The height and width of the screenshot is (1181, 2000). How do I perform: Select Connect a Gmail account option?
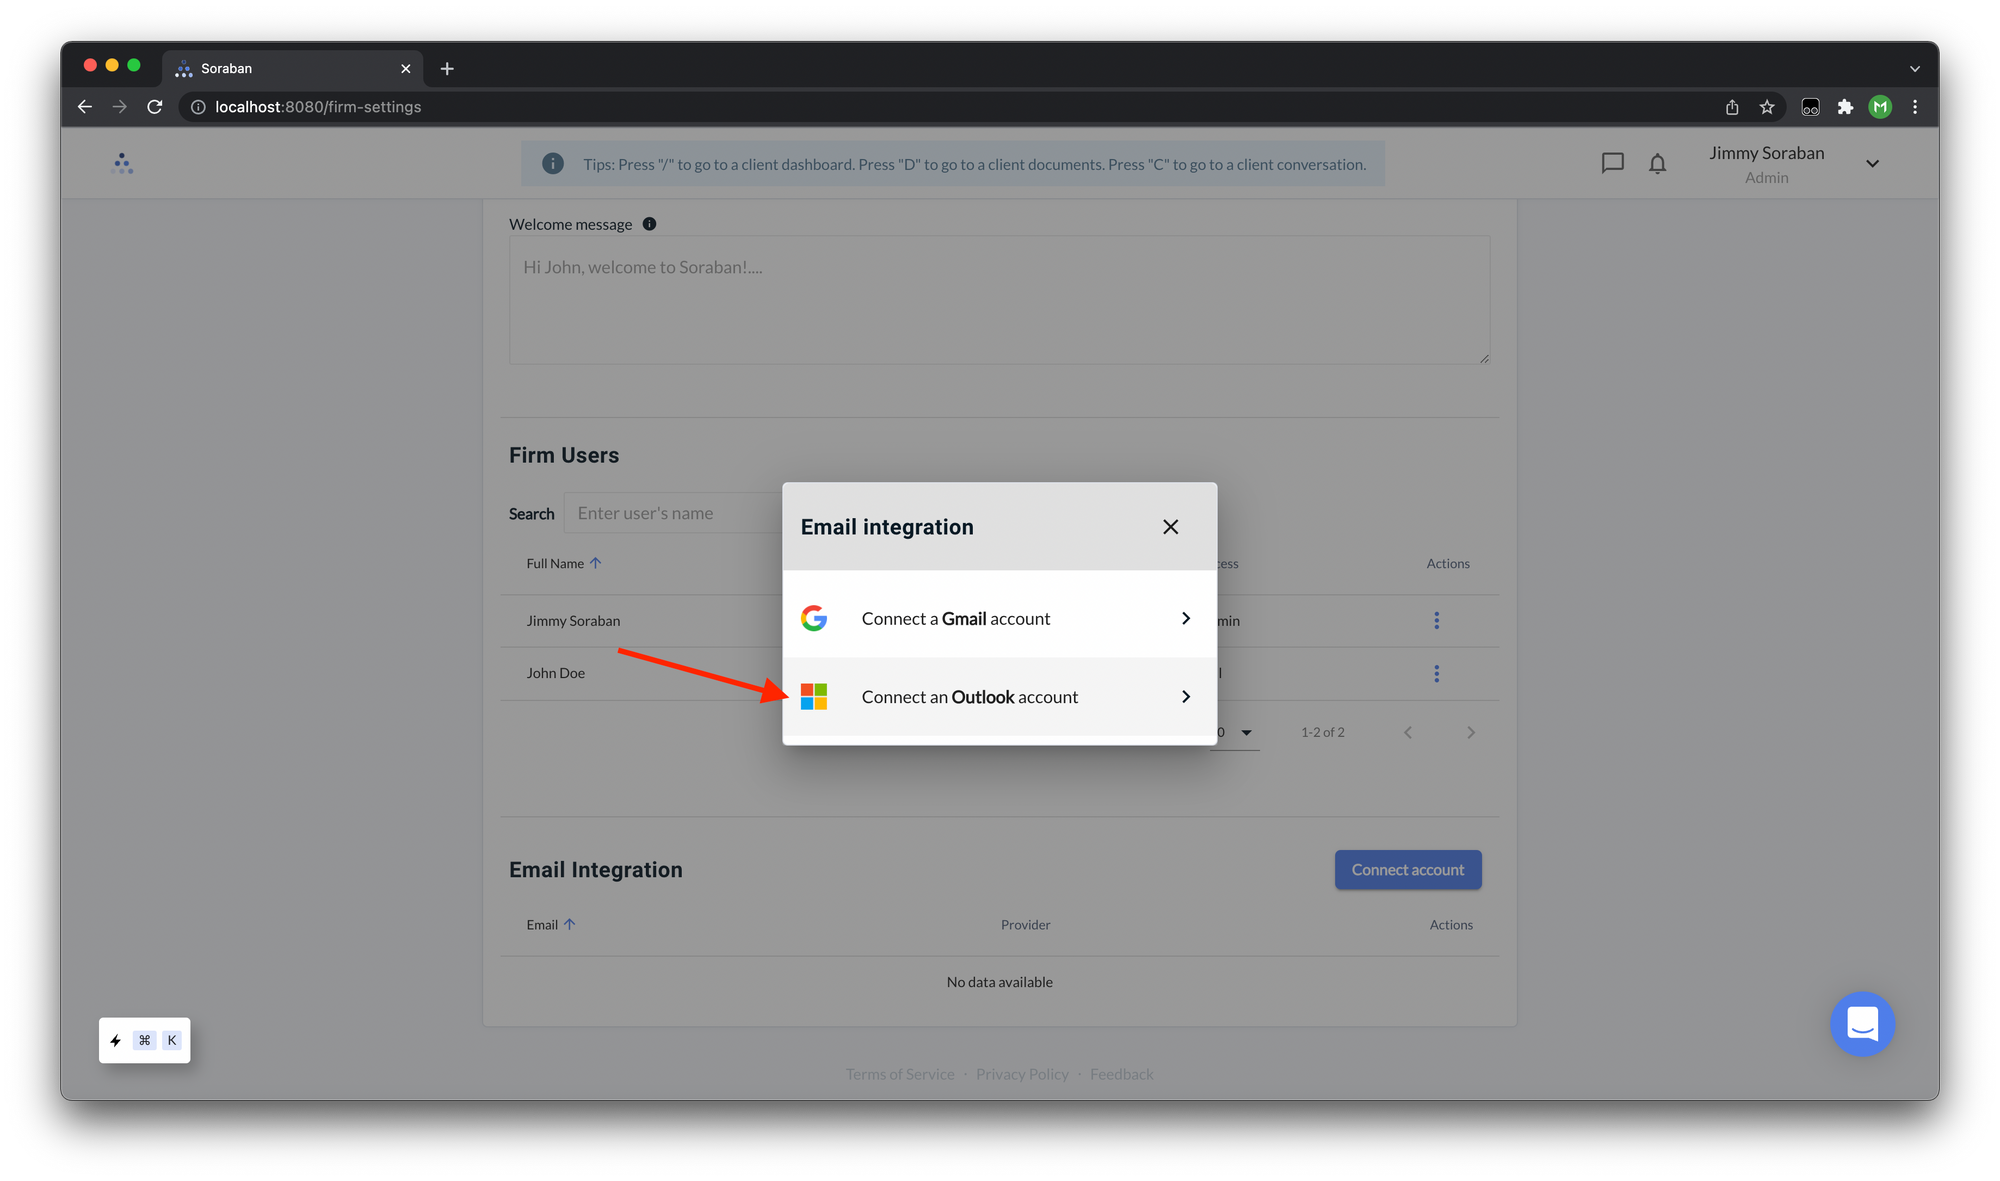pyautogui.click(x=999, y=619)
